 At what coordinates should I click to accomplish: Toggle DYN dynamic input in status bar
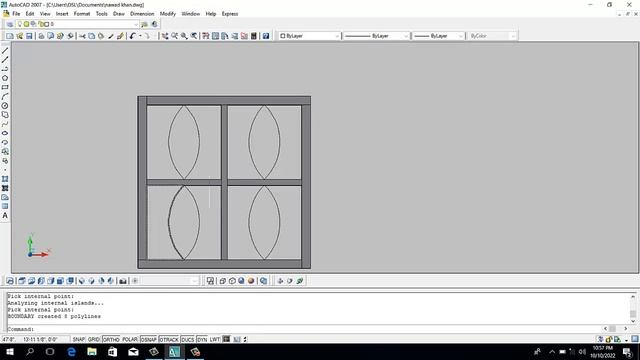[202, 339]
